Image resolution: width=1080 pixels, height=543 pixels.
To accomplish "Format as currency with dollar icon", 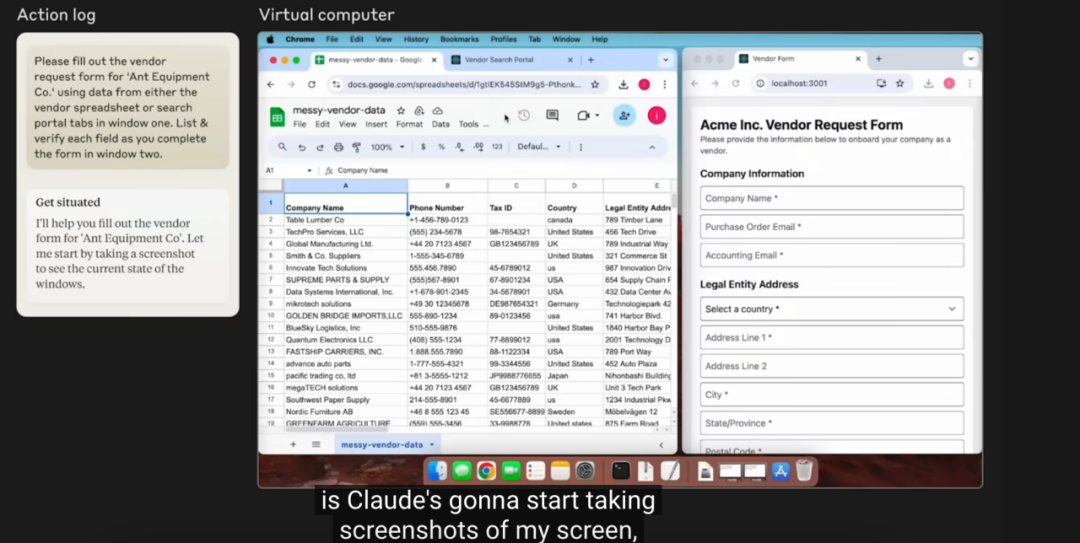I will coord(423,147).
